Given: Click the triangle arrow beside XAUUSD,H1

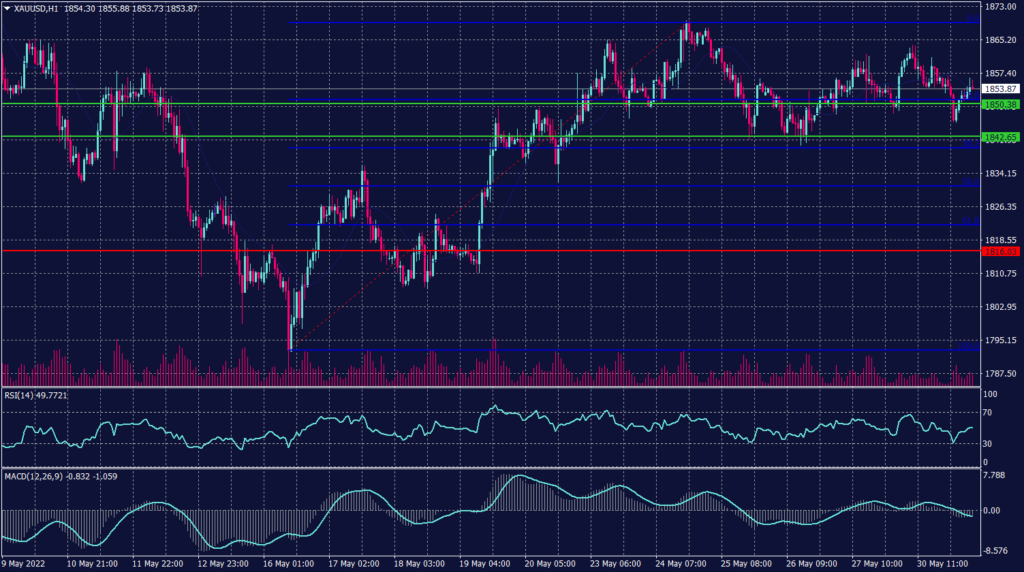Looking at the screenshot, I should pyautogui.click(x=5, y=7).
